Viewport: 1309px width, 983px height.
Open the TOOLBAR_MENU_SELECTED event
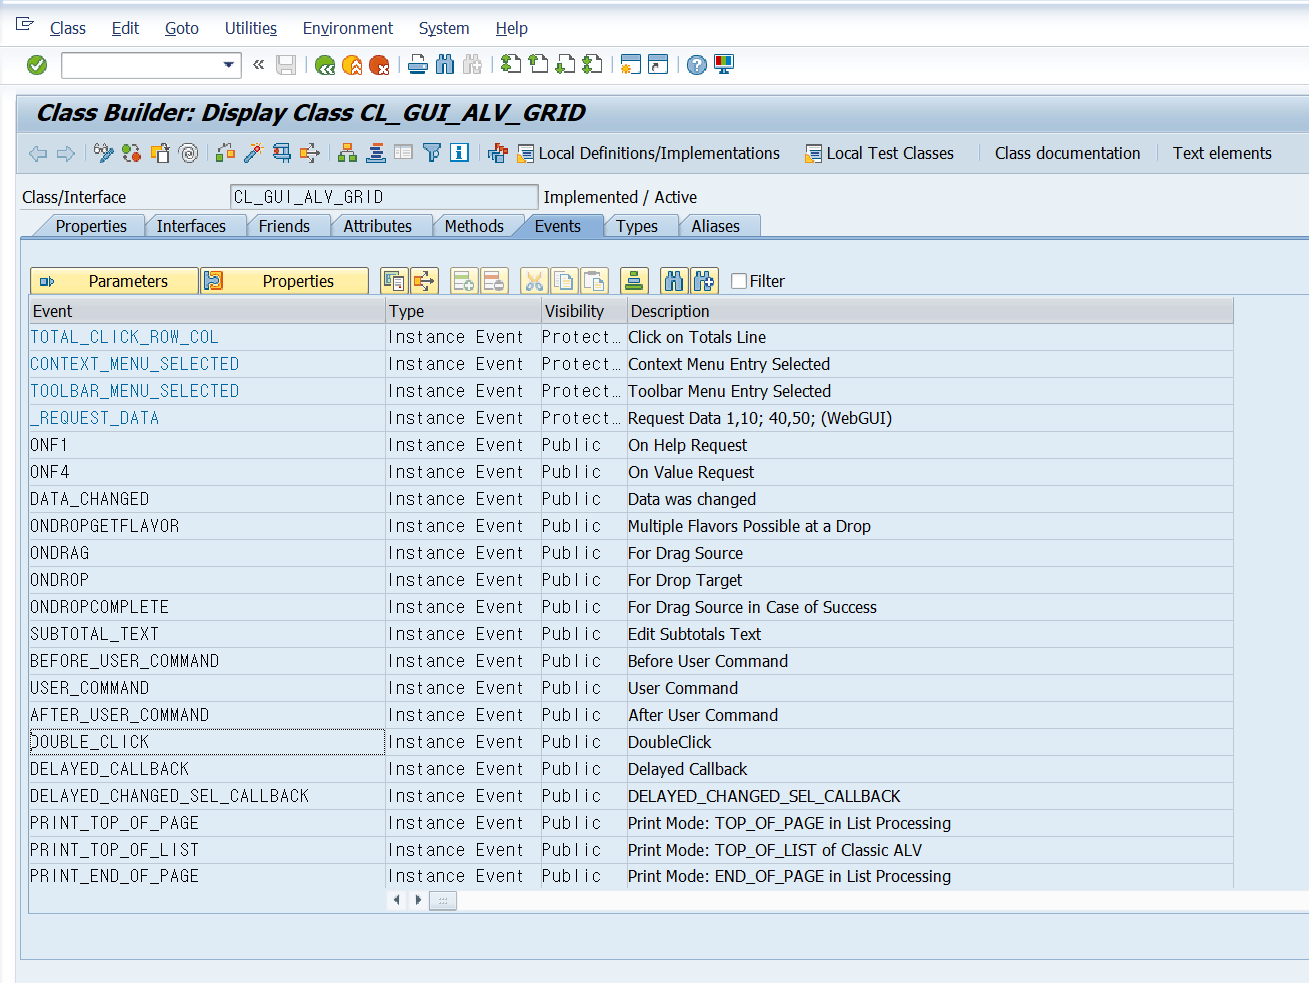pos(135,392)
